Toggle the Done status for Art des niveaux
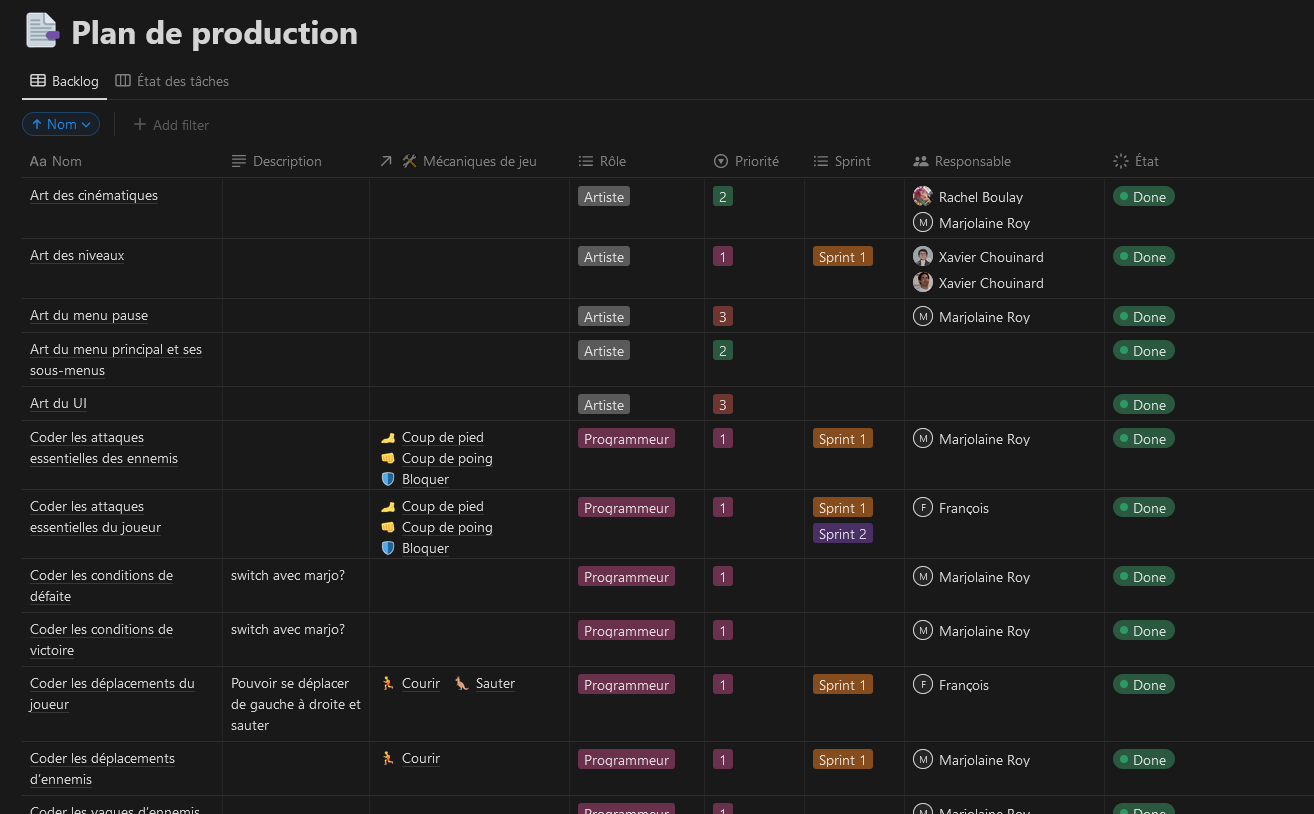Viewport: 1314px width, 814px height. tap(1143, 257)
